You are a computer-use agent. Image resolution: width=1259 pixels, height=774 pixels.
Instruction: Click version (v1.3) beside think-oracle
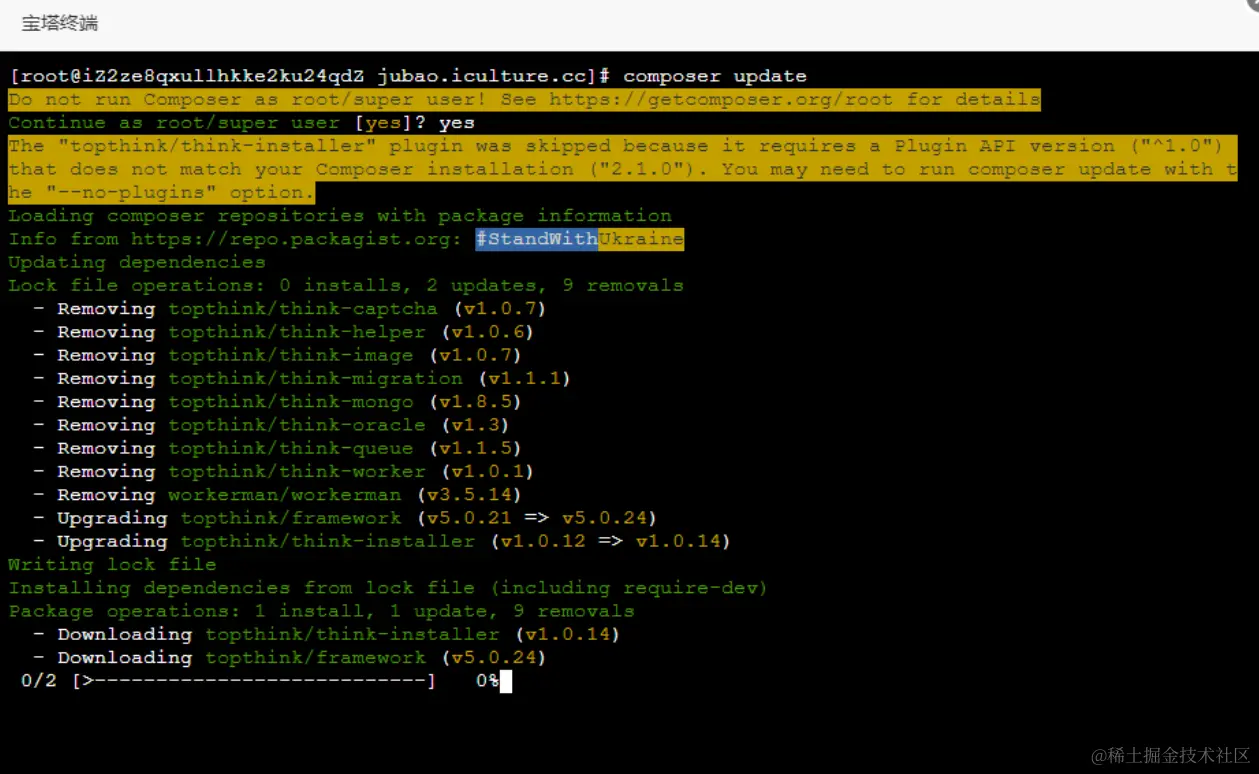(475, 425)
